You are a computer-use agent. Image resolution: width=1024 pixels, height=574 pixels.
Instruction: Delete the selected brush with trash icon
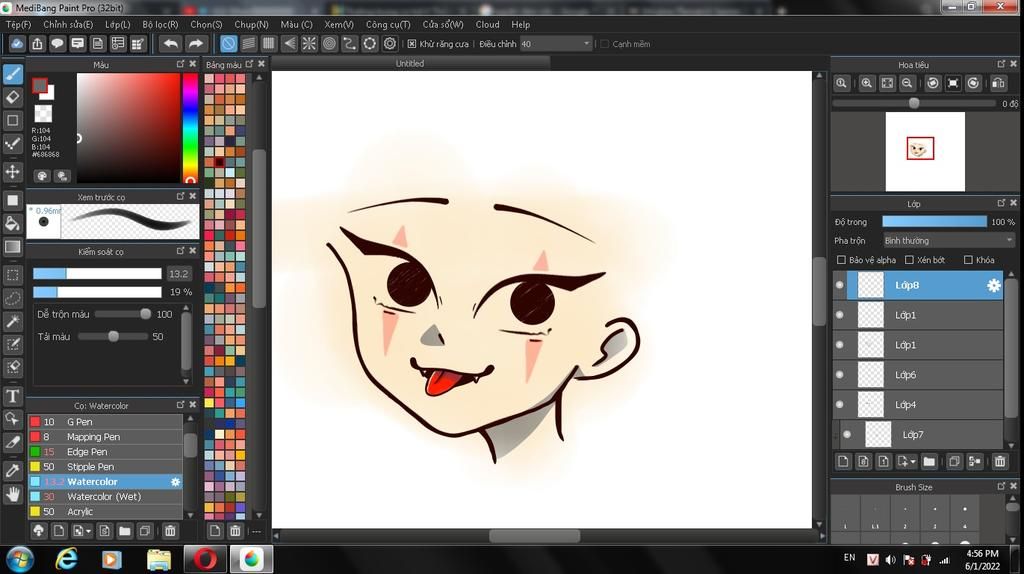(170, 531)
